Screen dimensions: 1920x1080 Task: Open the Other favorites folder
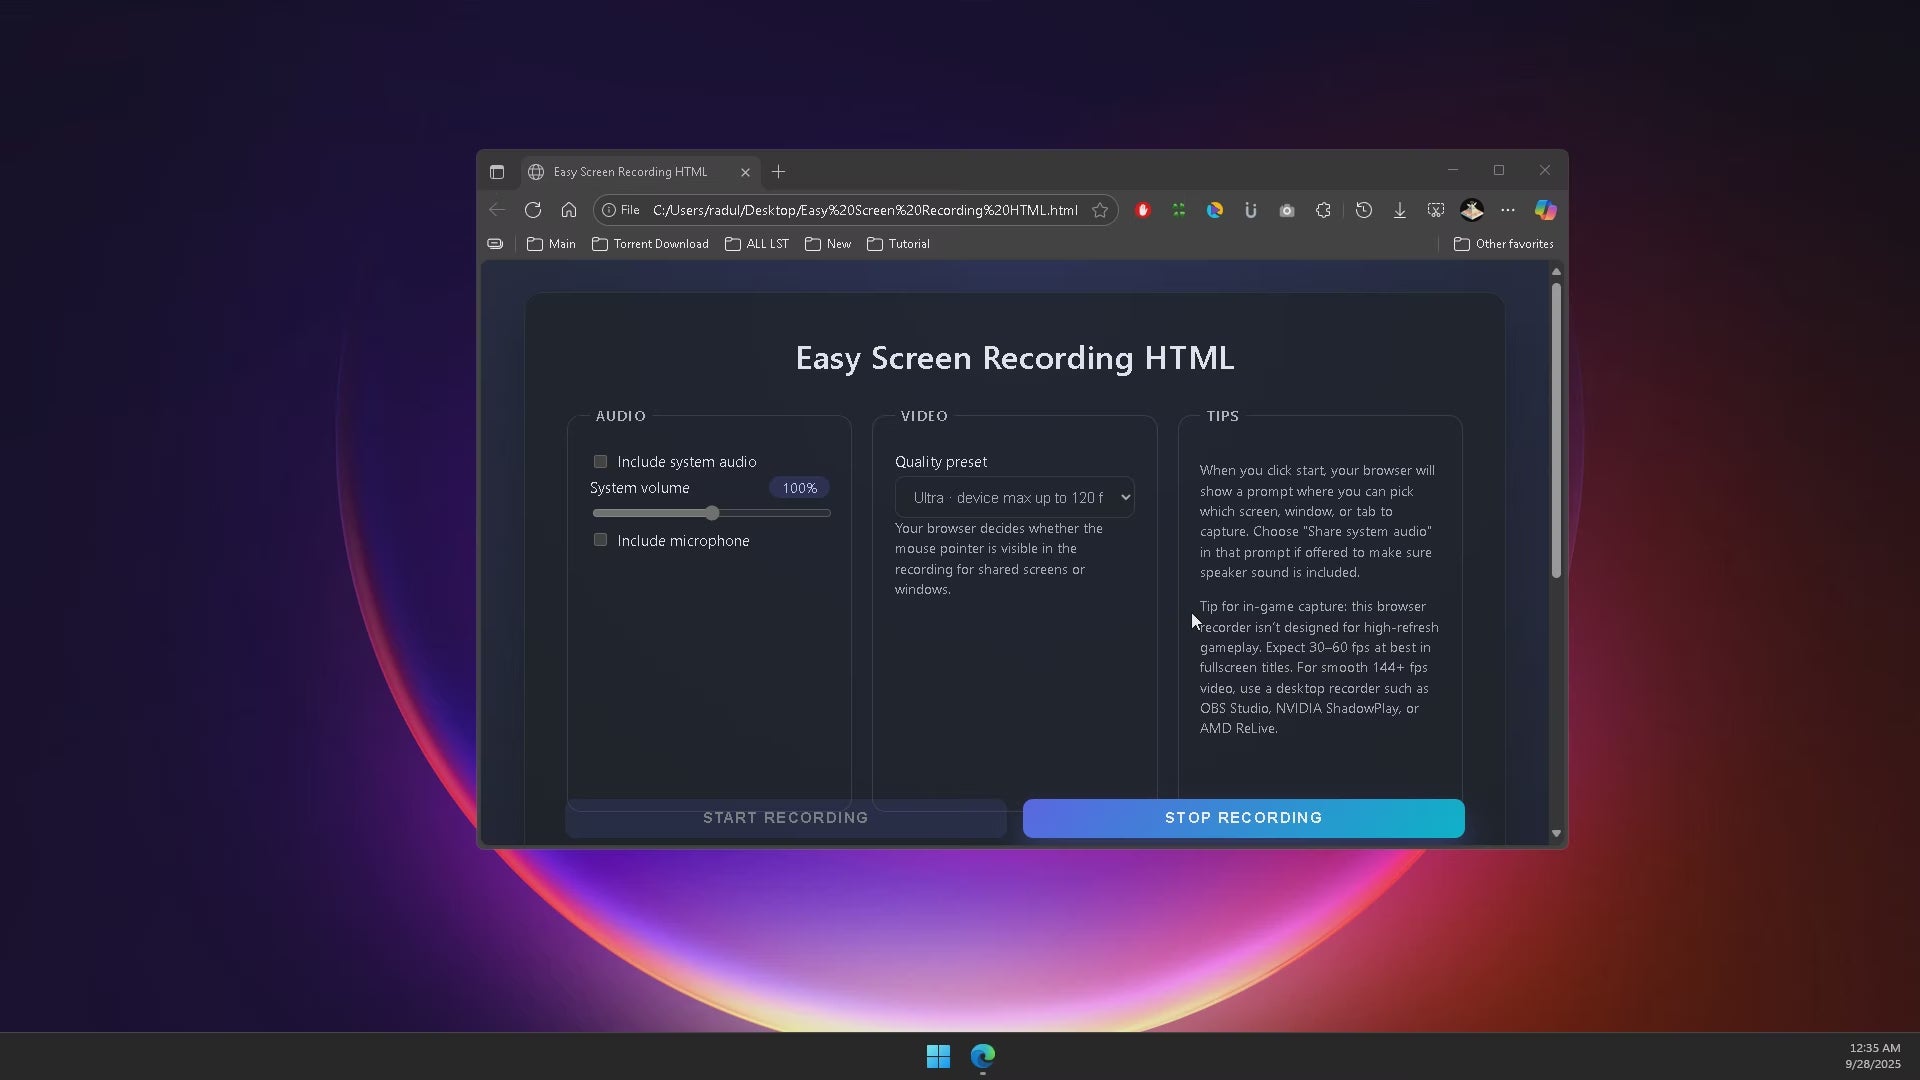(x=1503, y=244)
